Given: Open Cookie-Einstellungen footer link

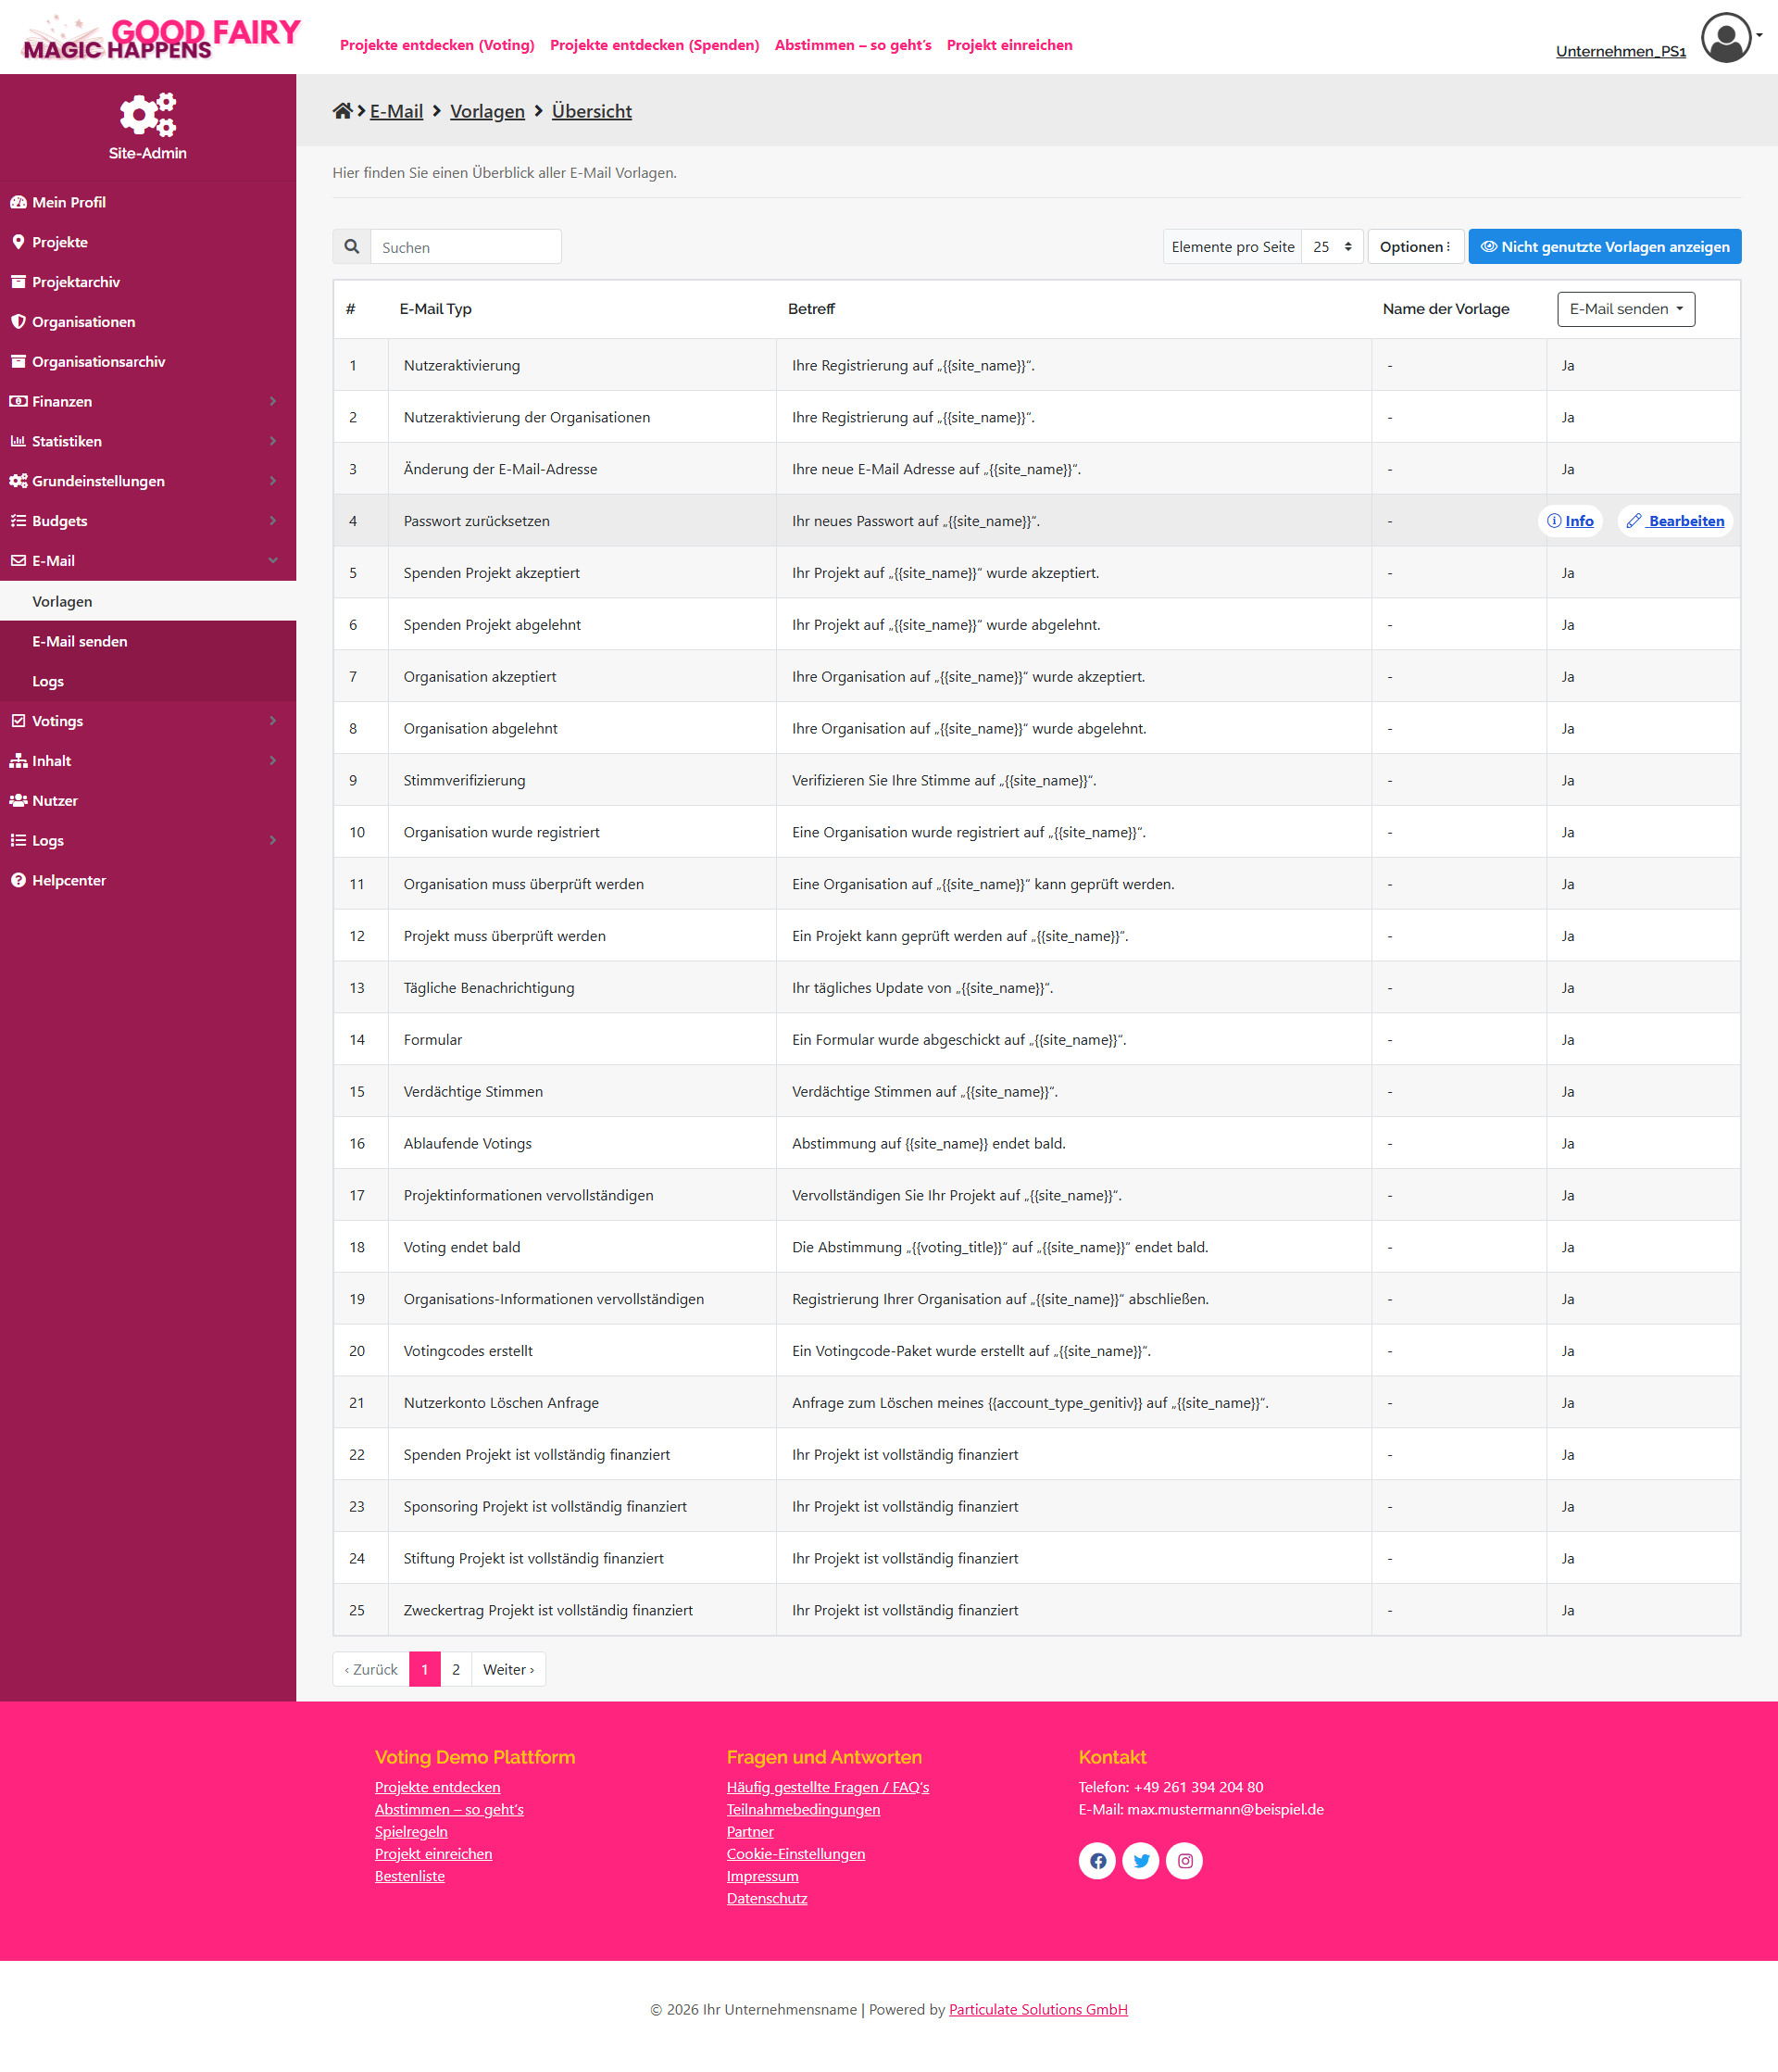Looking at the screenshot, I should coord(796,1853).
